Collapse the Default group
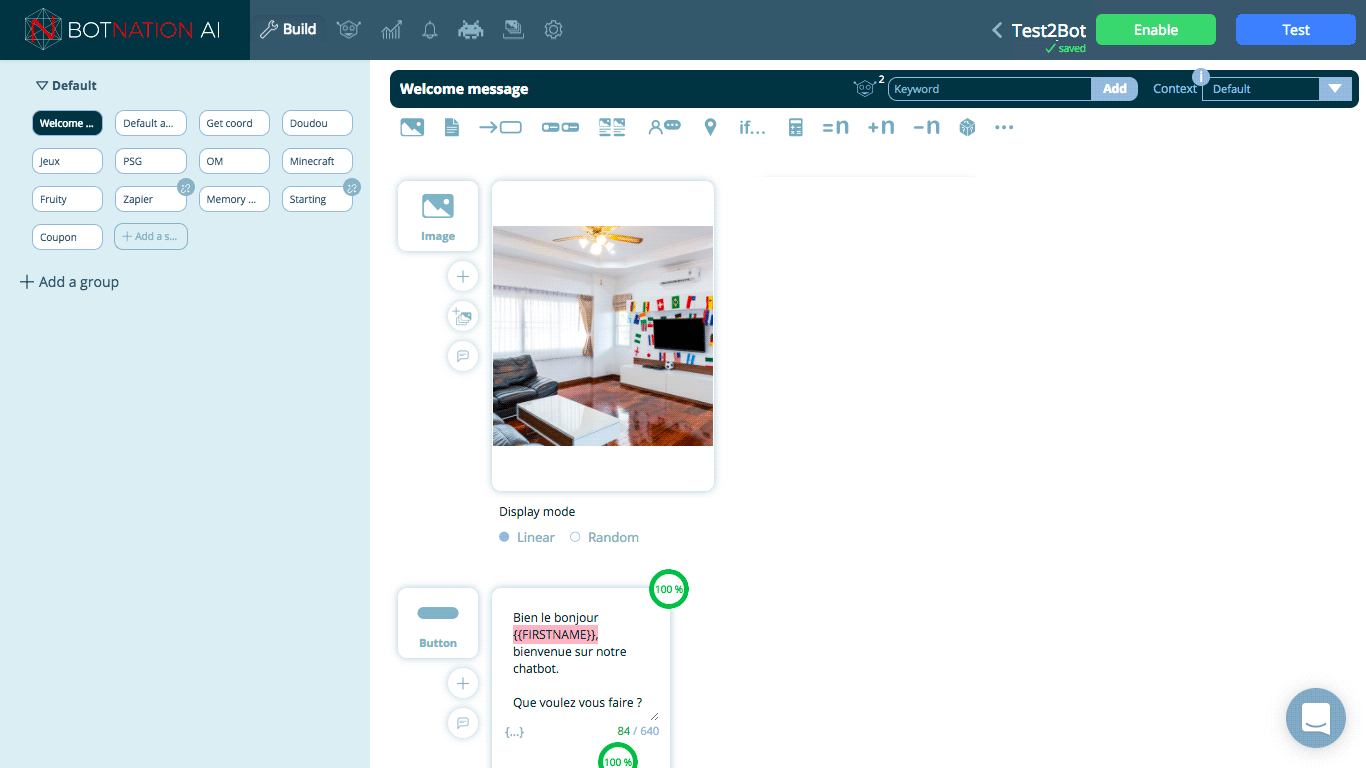 (x=42, y=86)
